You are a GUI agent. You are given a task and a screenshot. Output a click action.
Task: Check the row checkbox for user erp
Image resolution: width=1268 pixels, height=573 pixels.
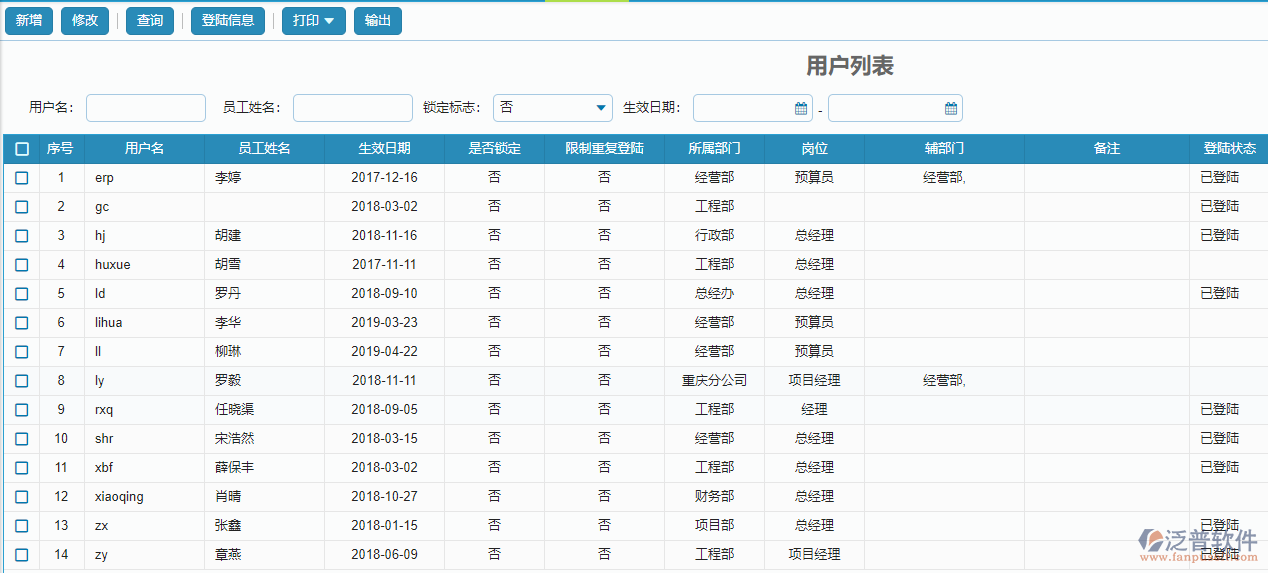point(22,178)
